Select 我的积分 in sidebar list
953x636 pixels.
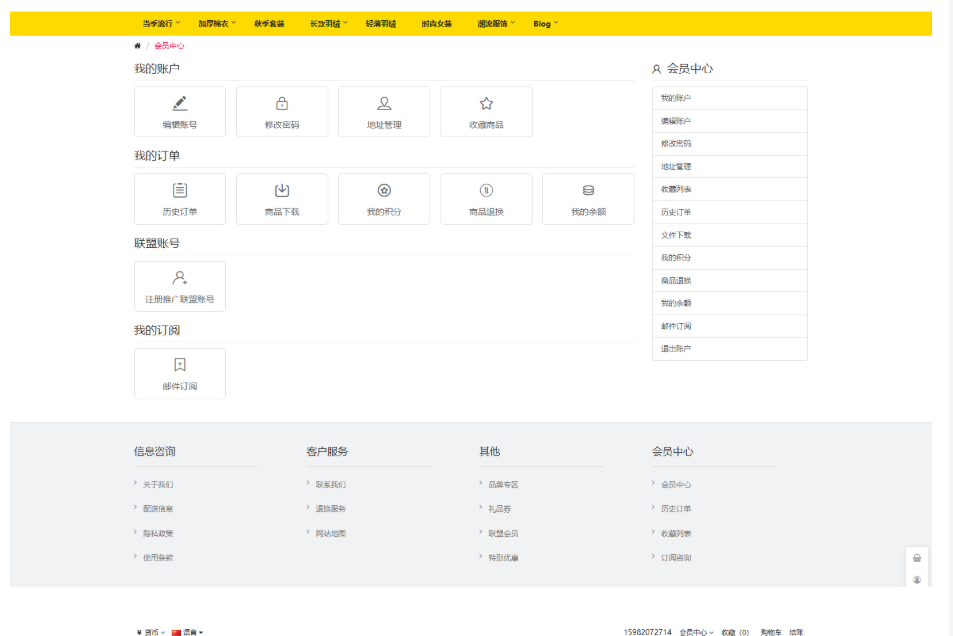(730, 258)
